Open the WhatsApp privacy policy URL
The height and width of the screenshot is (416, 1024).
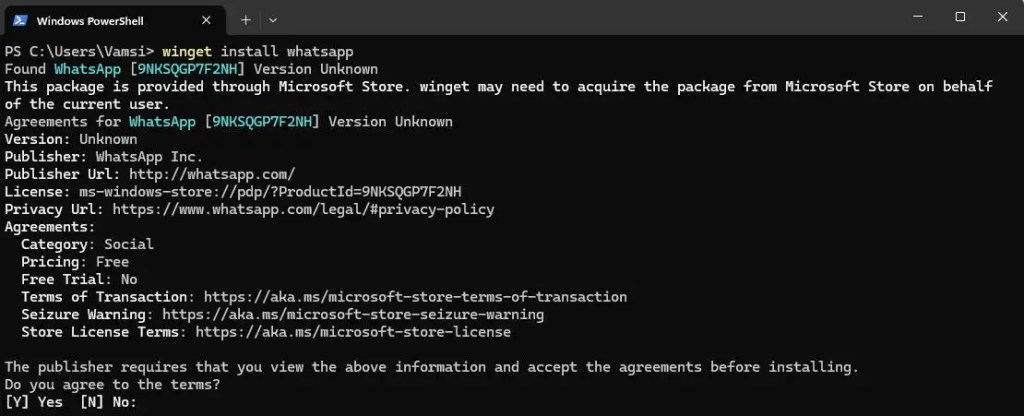[x=303, y=210]
